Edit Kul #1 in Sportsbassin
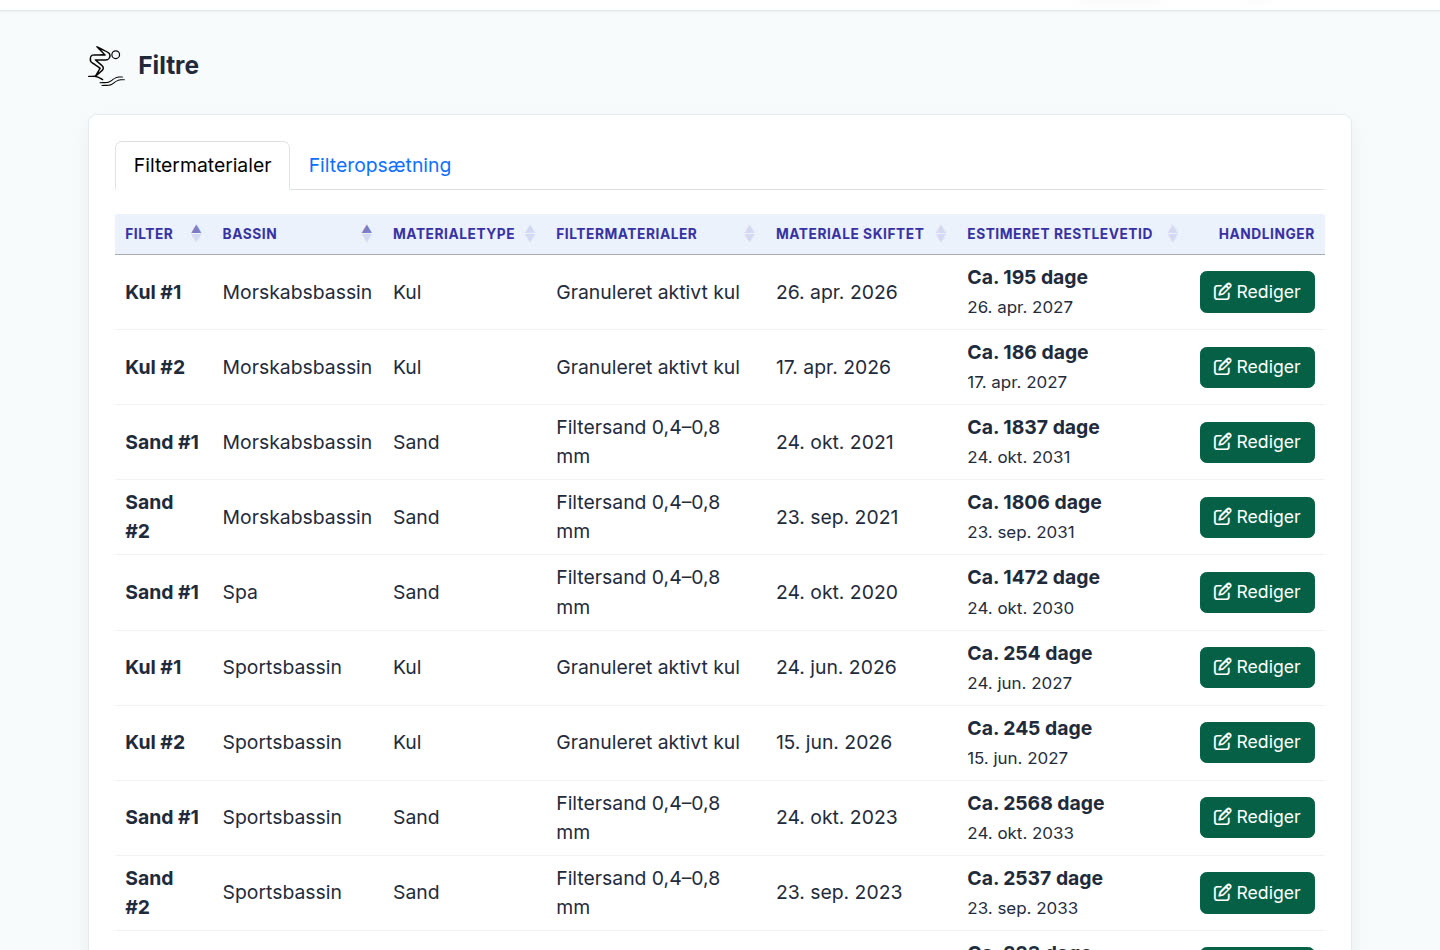The width and height of the screenshot is (1440, 950). [x=1257, y=667]
